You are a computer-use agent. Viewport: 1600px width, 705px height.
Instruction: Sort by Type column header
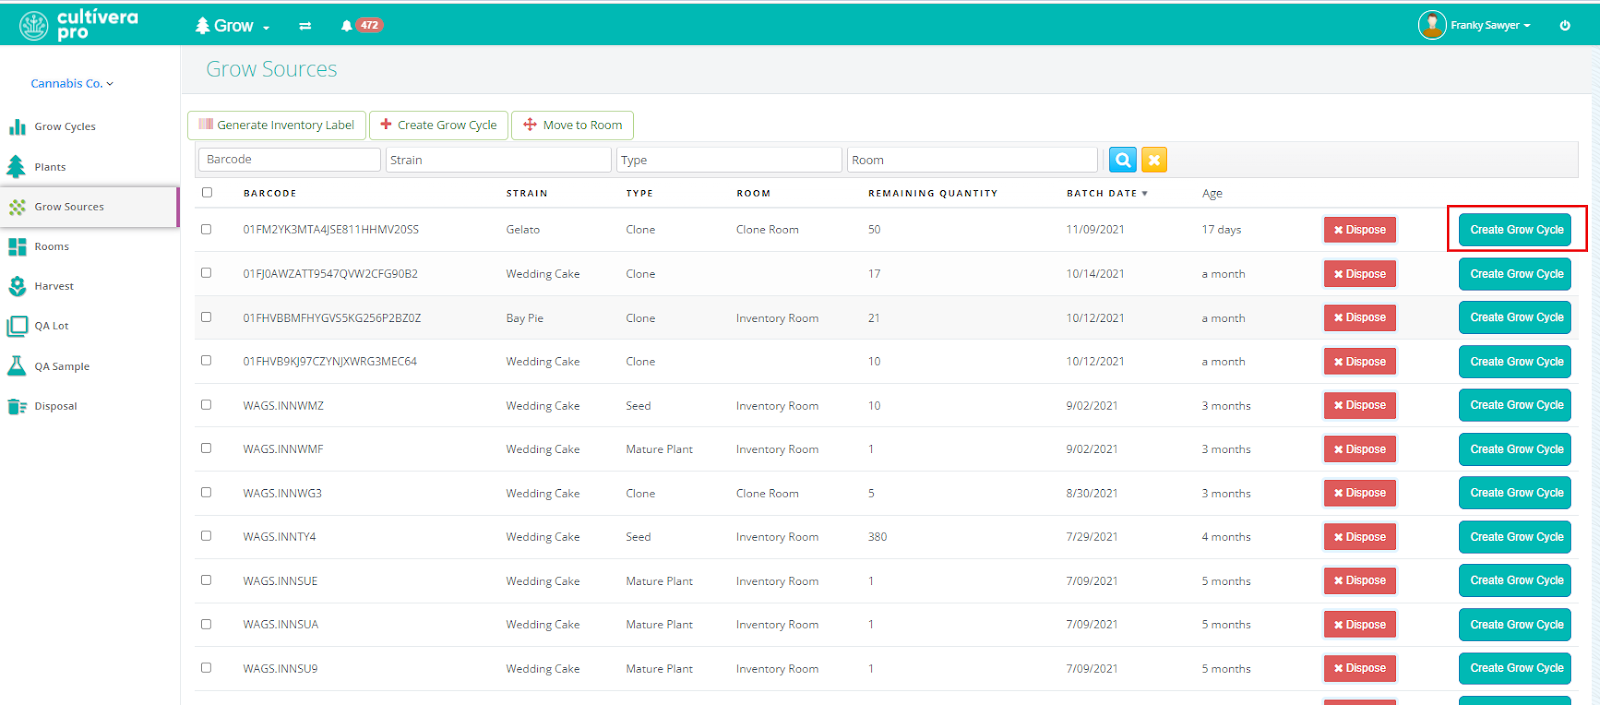point(639,193)
